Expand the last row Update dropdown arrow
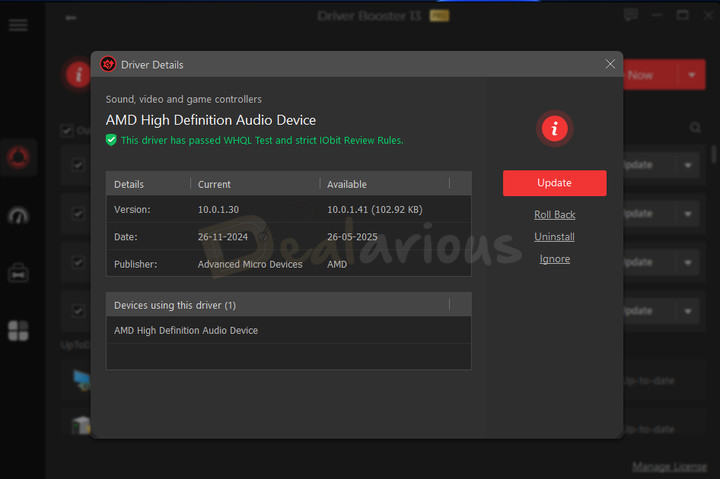The image size is (720, 479). (688, 311)
